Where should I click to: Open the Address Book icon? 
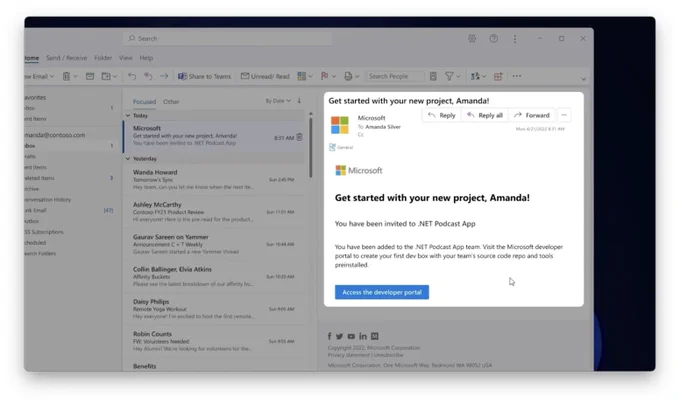433,76
